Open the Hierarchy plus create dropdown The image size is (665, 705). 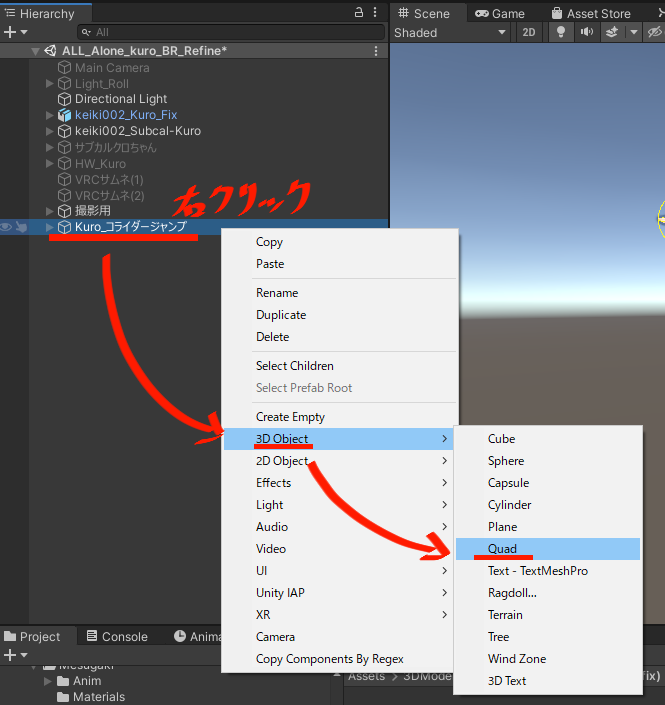coord(15,32)
